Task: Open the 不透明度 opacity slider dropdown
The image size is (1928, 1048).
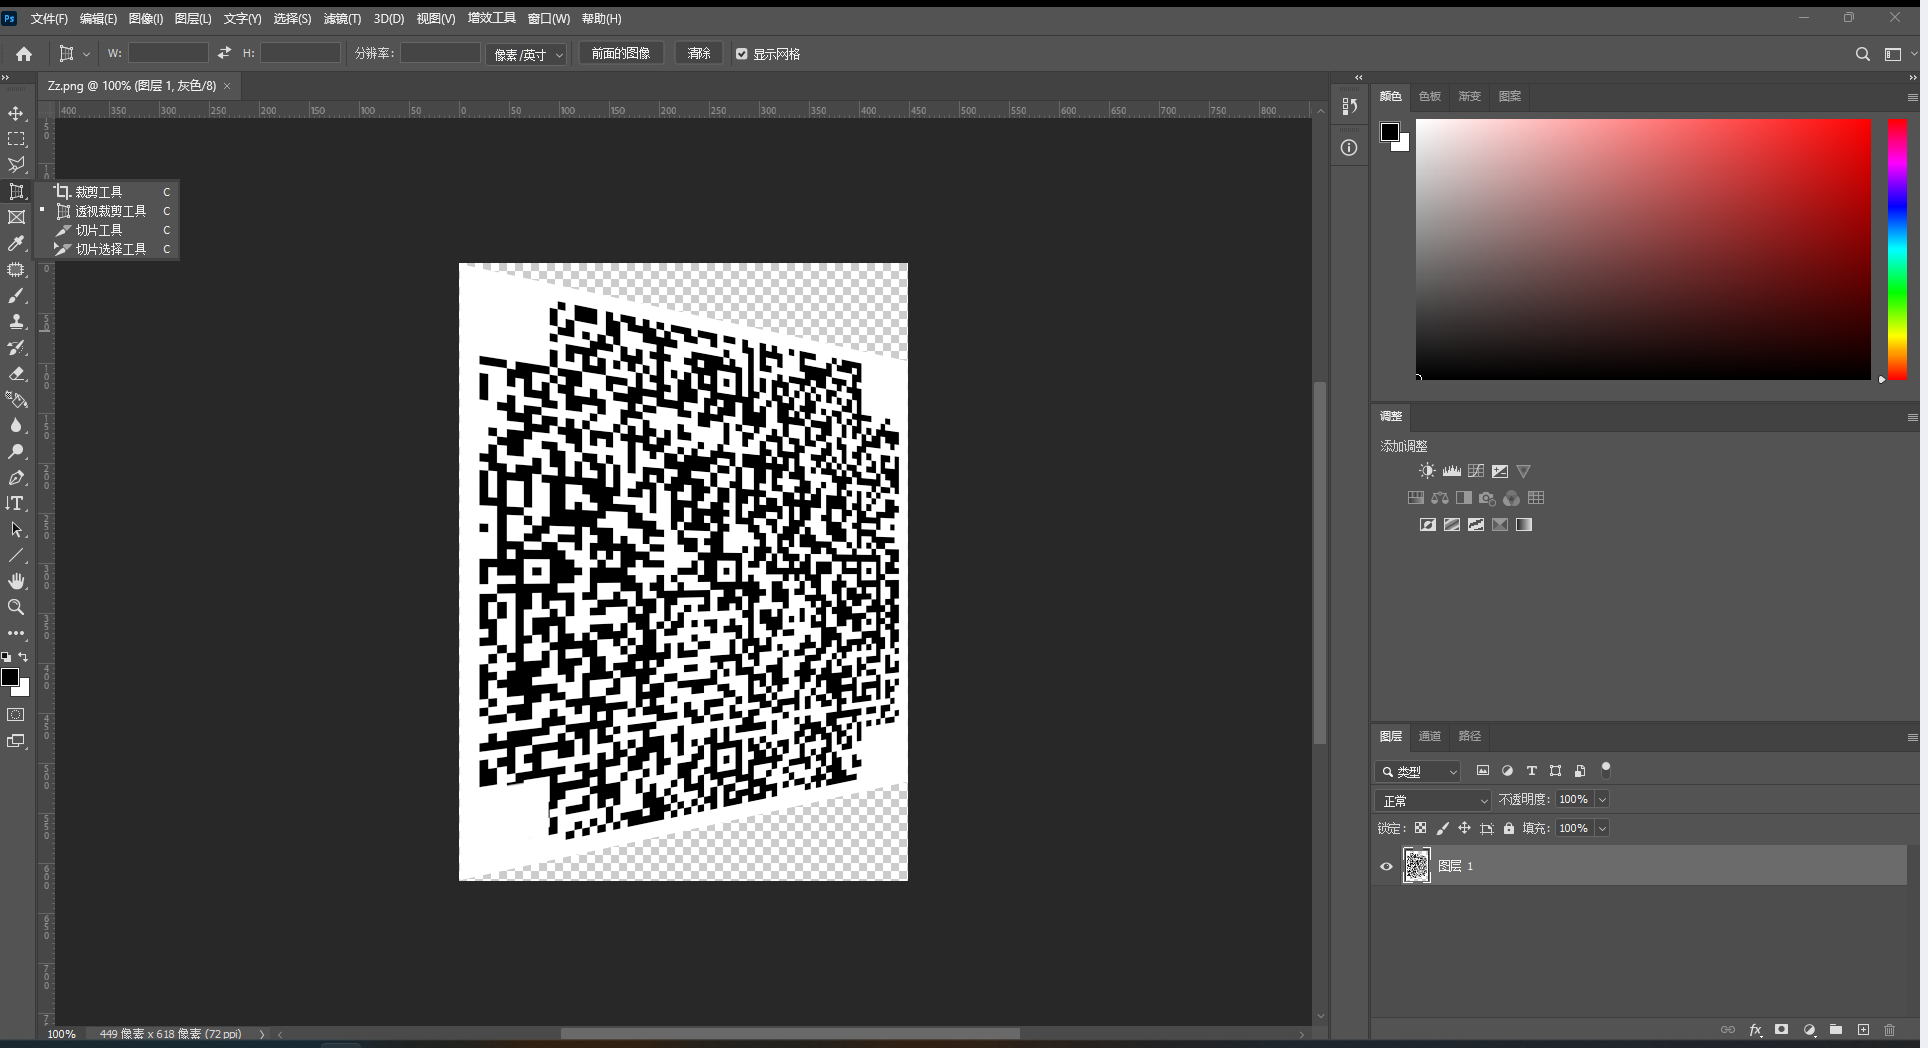Action: point(1602,799)
